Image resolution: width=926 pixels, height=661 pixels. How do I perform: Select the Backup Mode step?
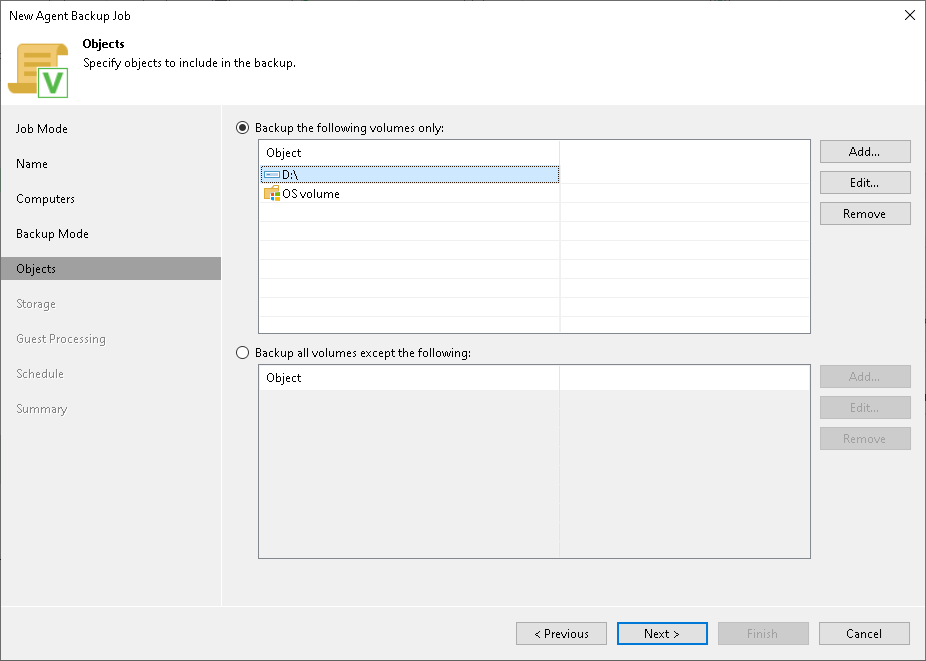point(51,233)
